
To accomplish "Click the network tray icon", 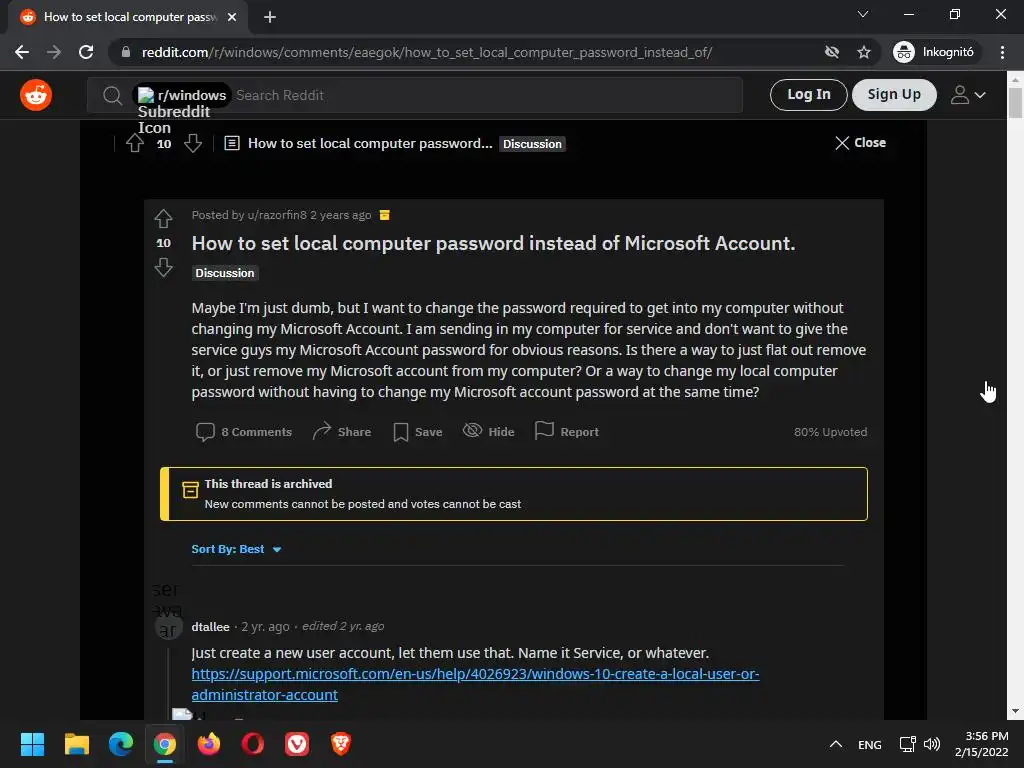I will (908, 744).
